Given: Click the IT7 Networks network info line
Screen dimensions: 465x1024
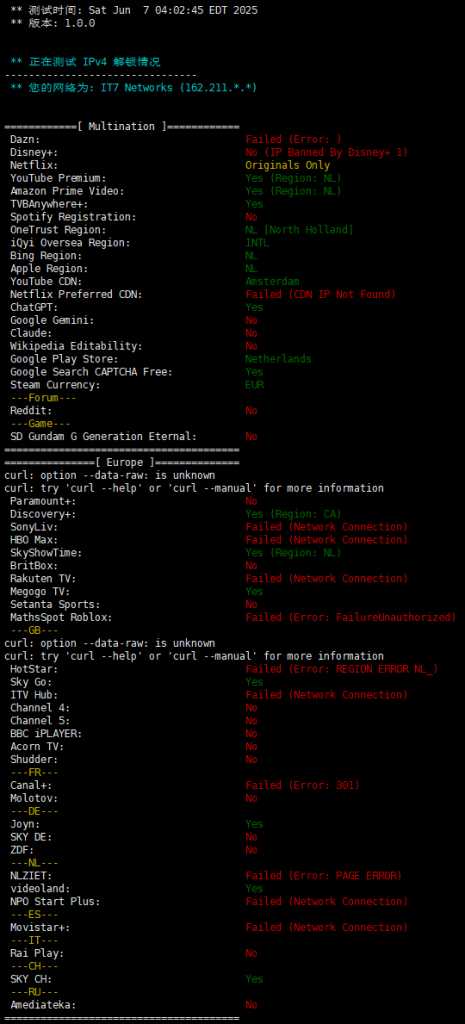Looking at the screenshot, I should [134, 87].
